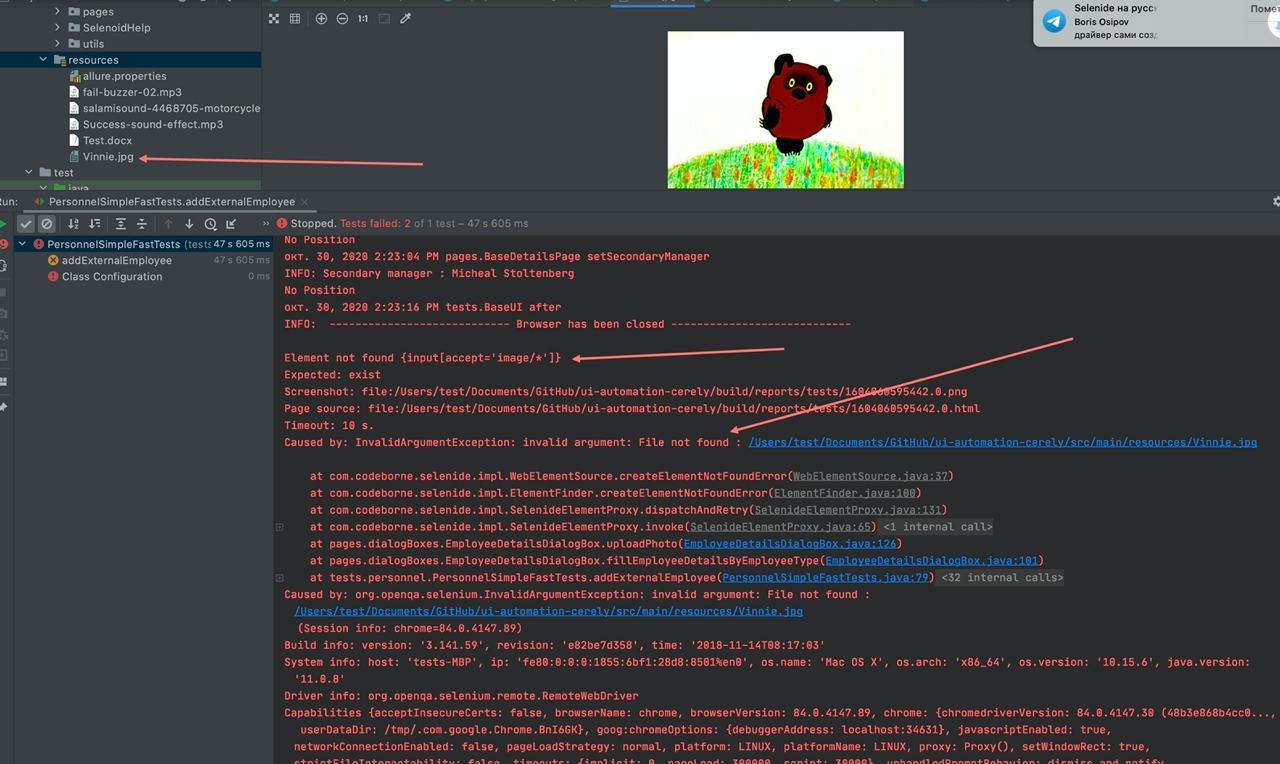The image size is (1280, 764).
Task: Collapse the PersonnelSimpleFastTests result node
Action: coord(21,244)
